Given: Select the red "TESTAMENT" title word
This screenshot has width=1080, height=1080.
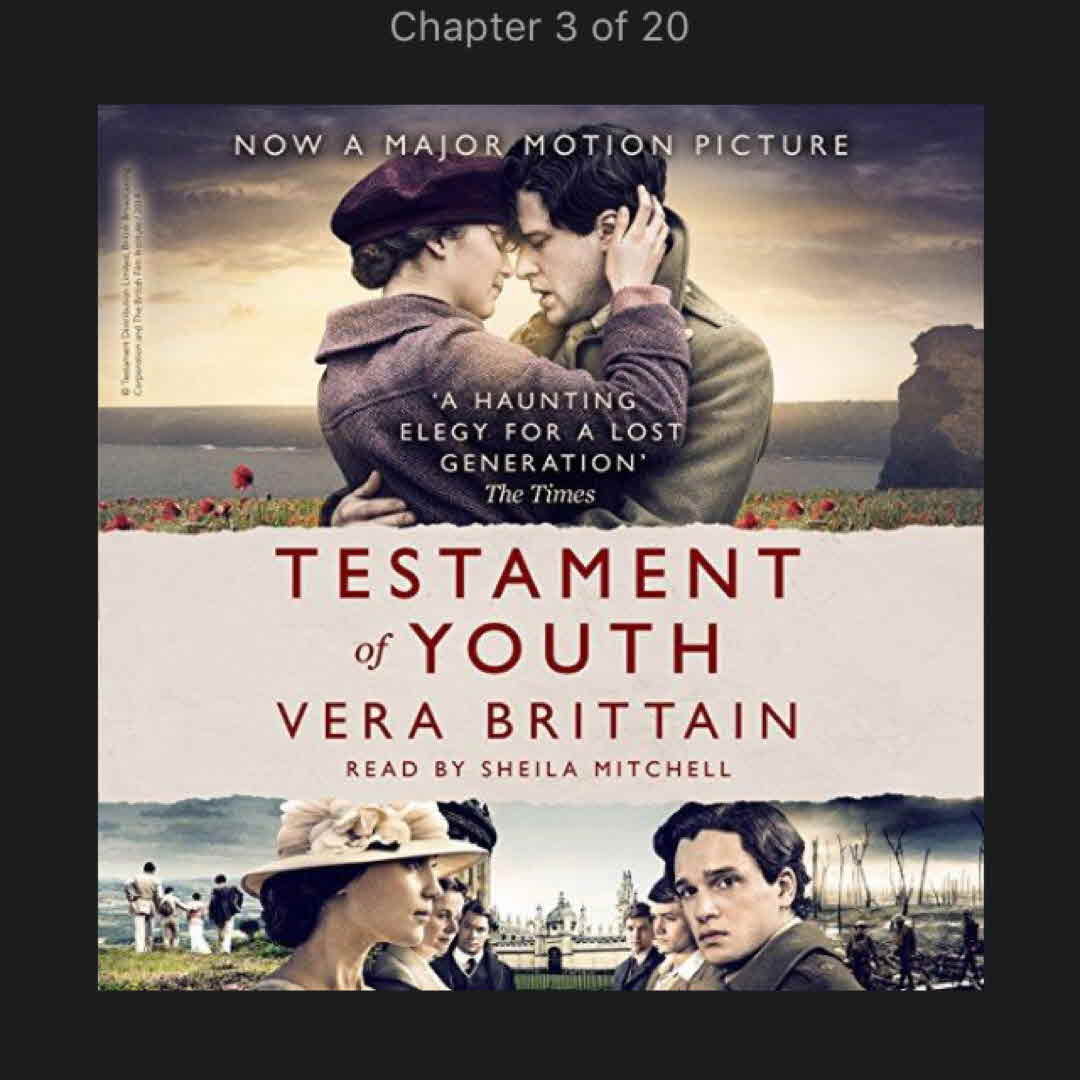Looking at the screenshot, I should tap(539, 572).
